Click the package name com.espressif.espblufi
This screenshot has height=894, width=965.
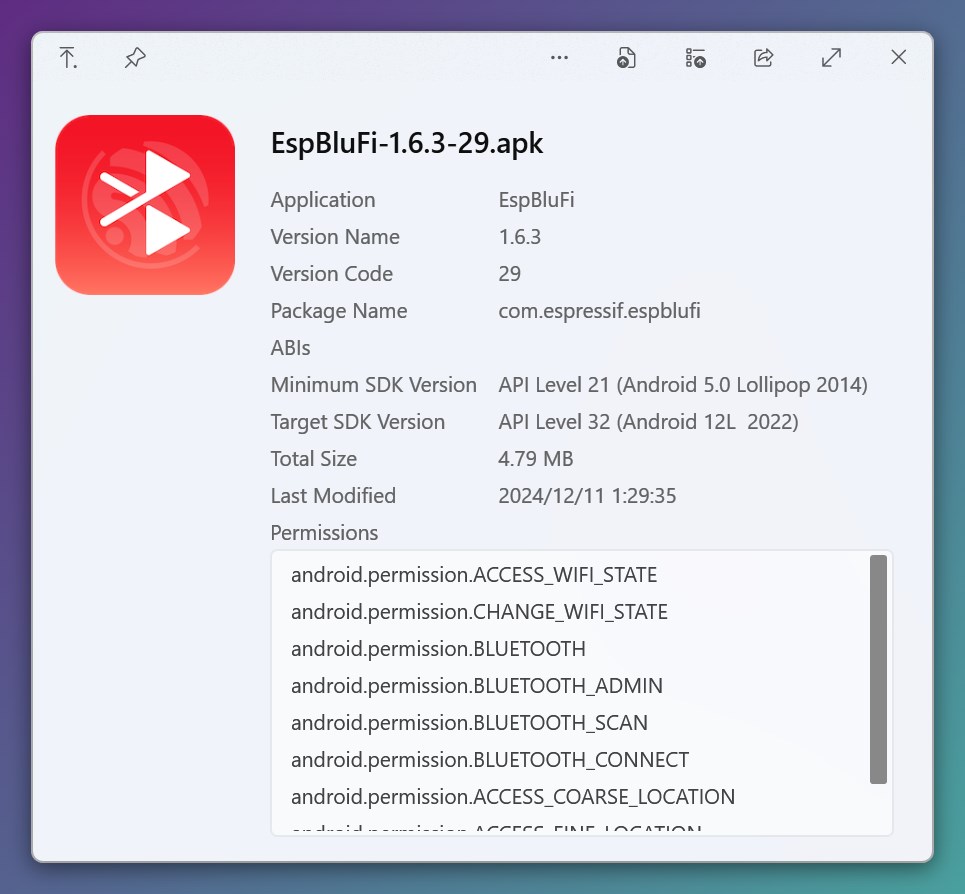coord(599,311)
